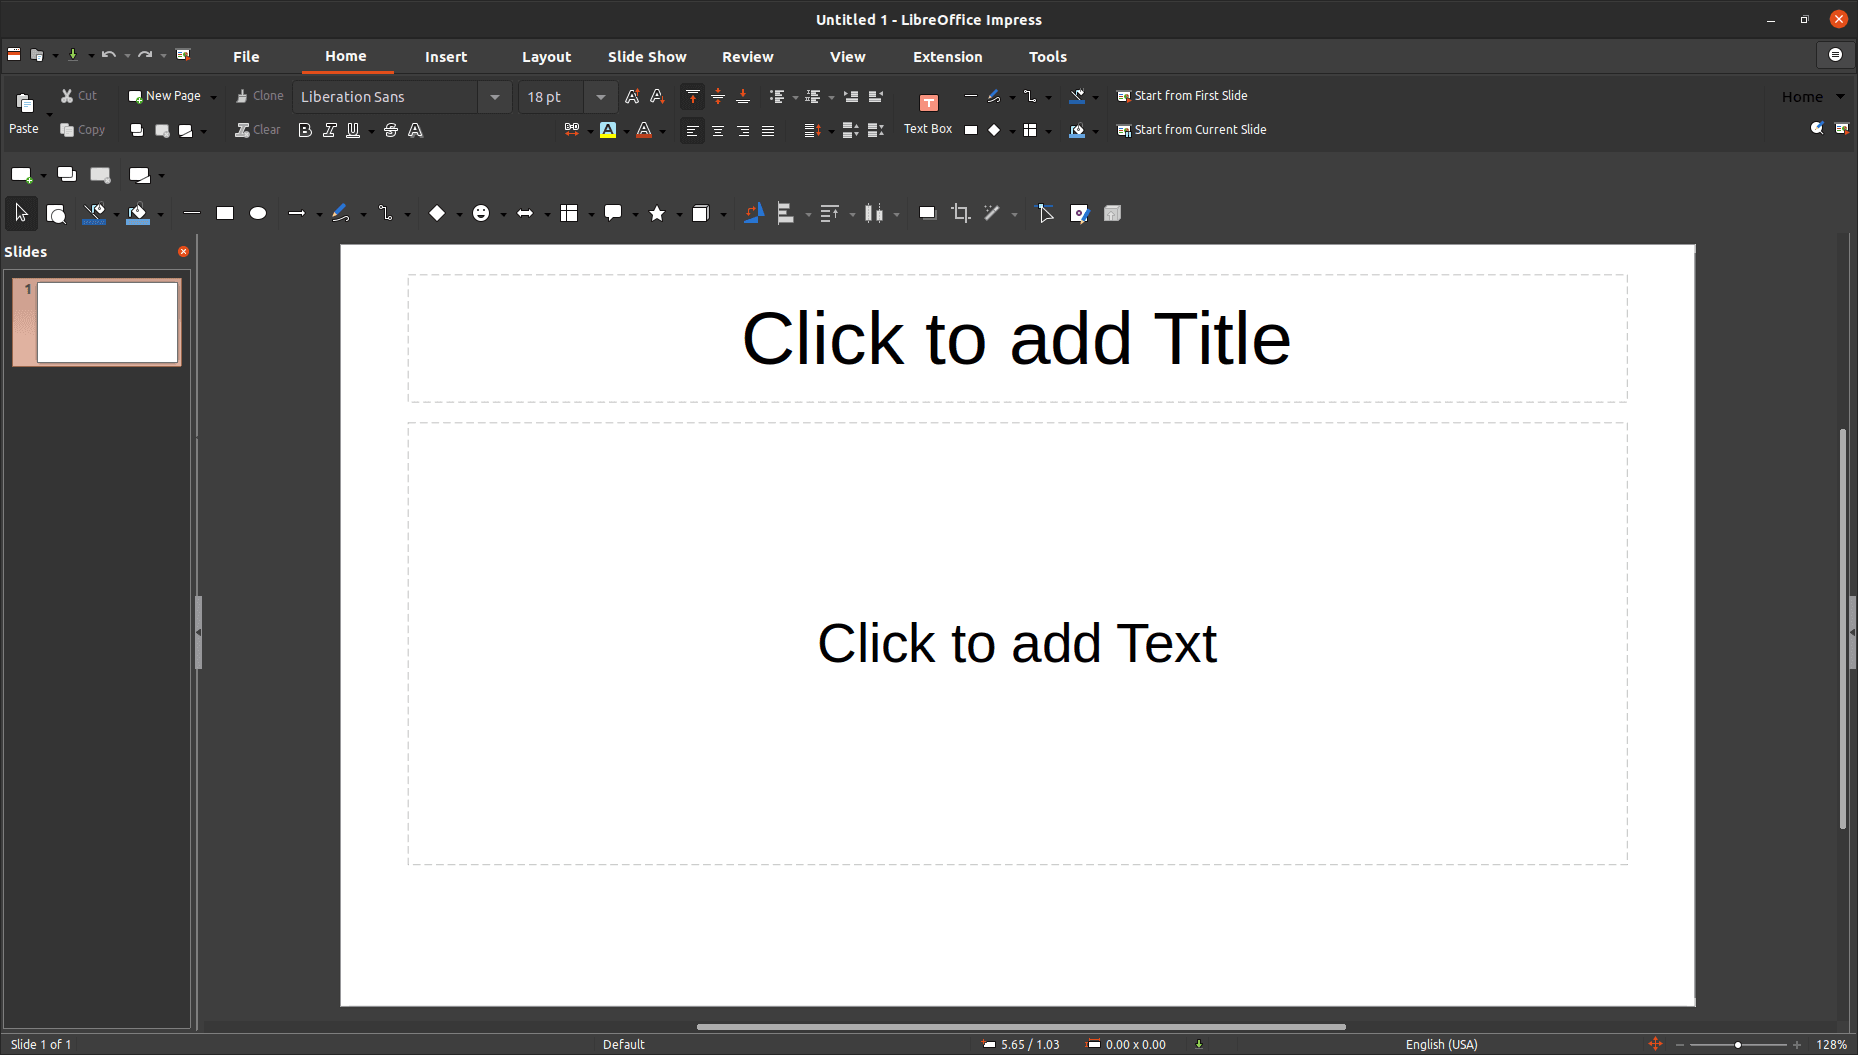Select the Ellipse shape tool
The height and width of the screenshot is (1055, 1858).
(x=258, y=213)
